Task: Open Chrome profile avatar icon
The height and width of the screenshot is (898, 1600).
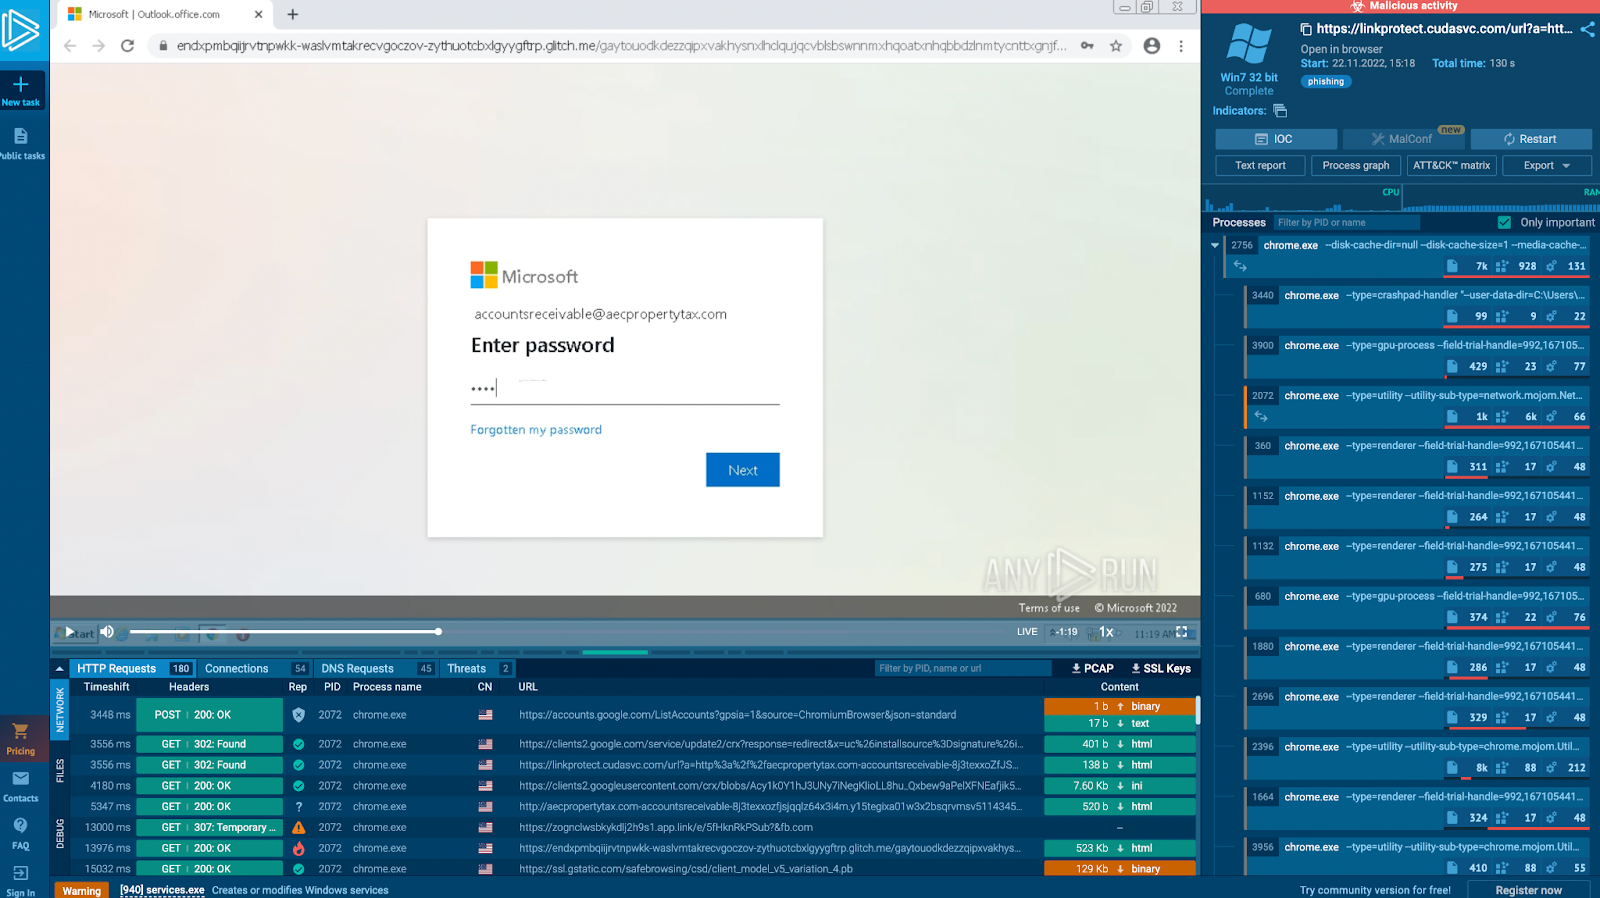Action: [1152, 46]
